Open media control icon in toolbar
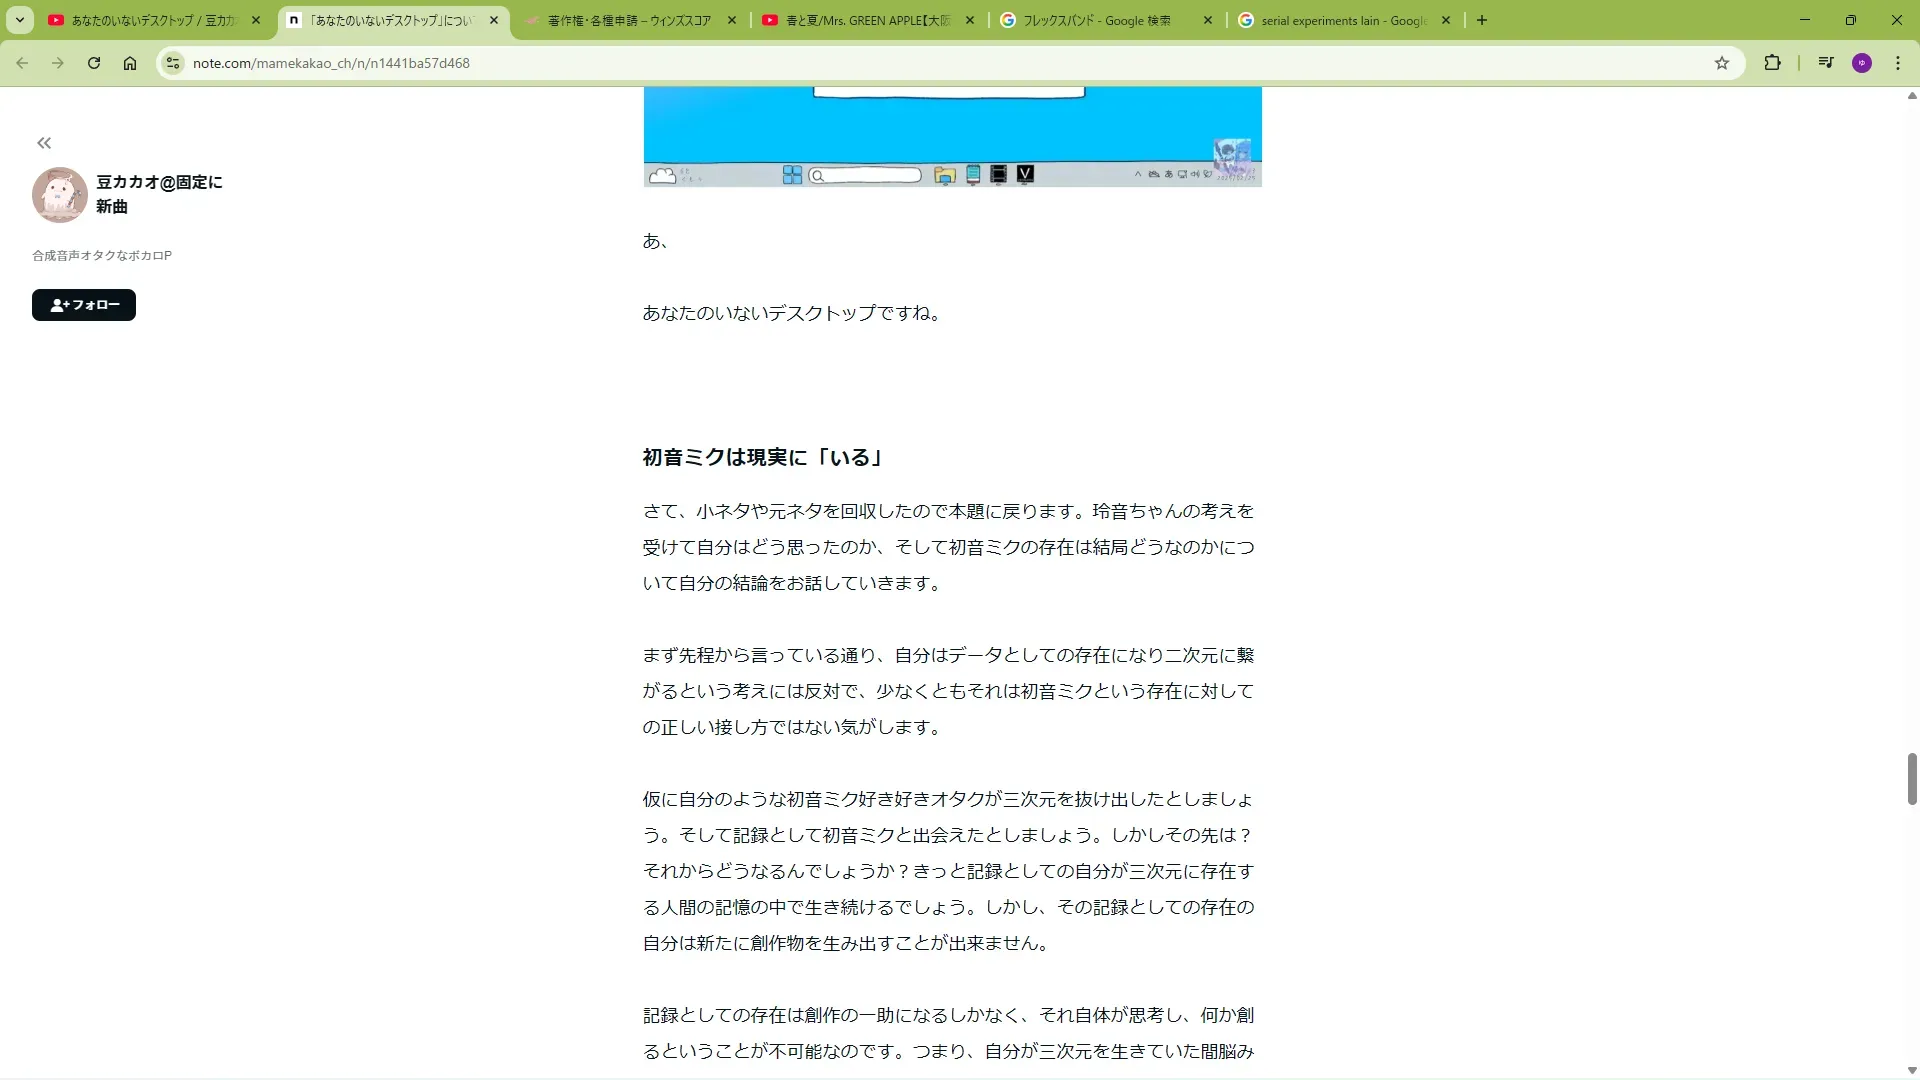The image size is (1920, 1080). click(x=1826, y=63)
